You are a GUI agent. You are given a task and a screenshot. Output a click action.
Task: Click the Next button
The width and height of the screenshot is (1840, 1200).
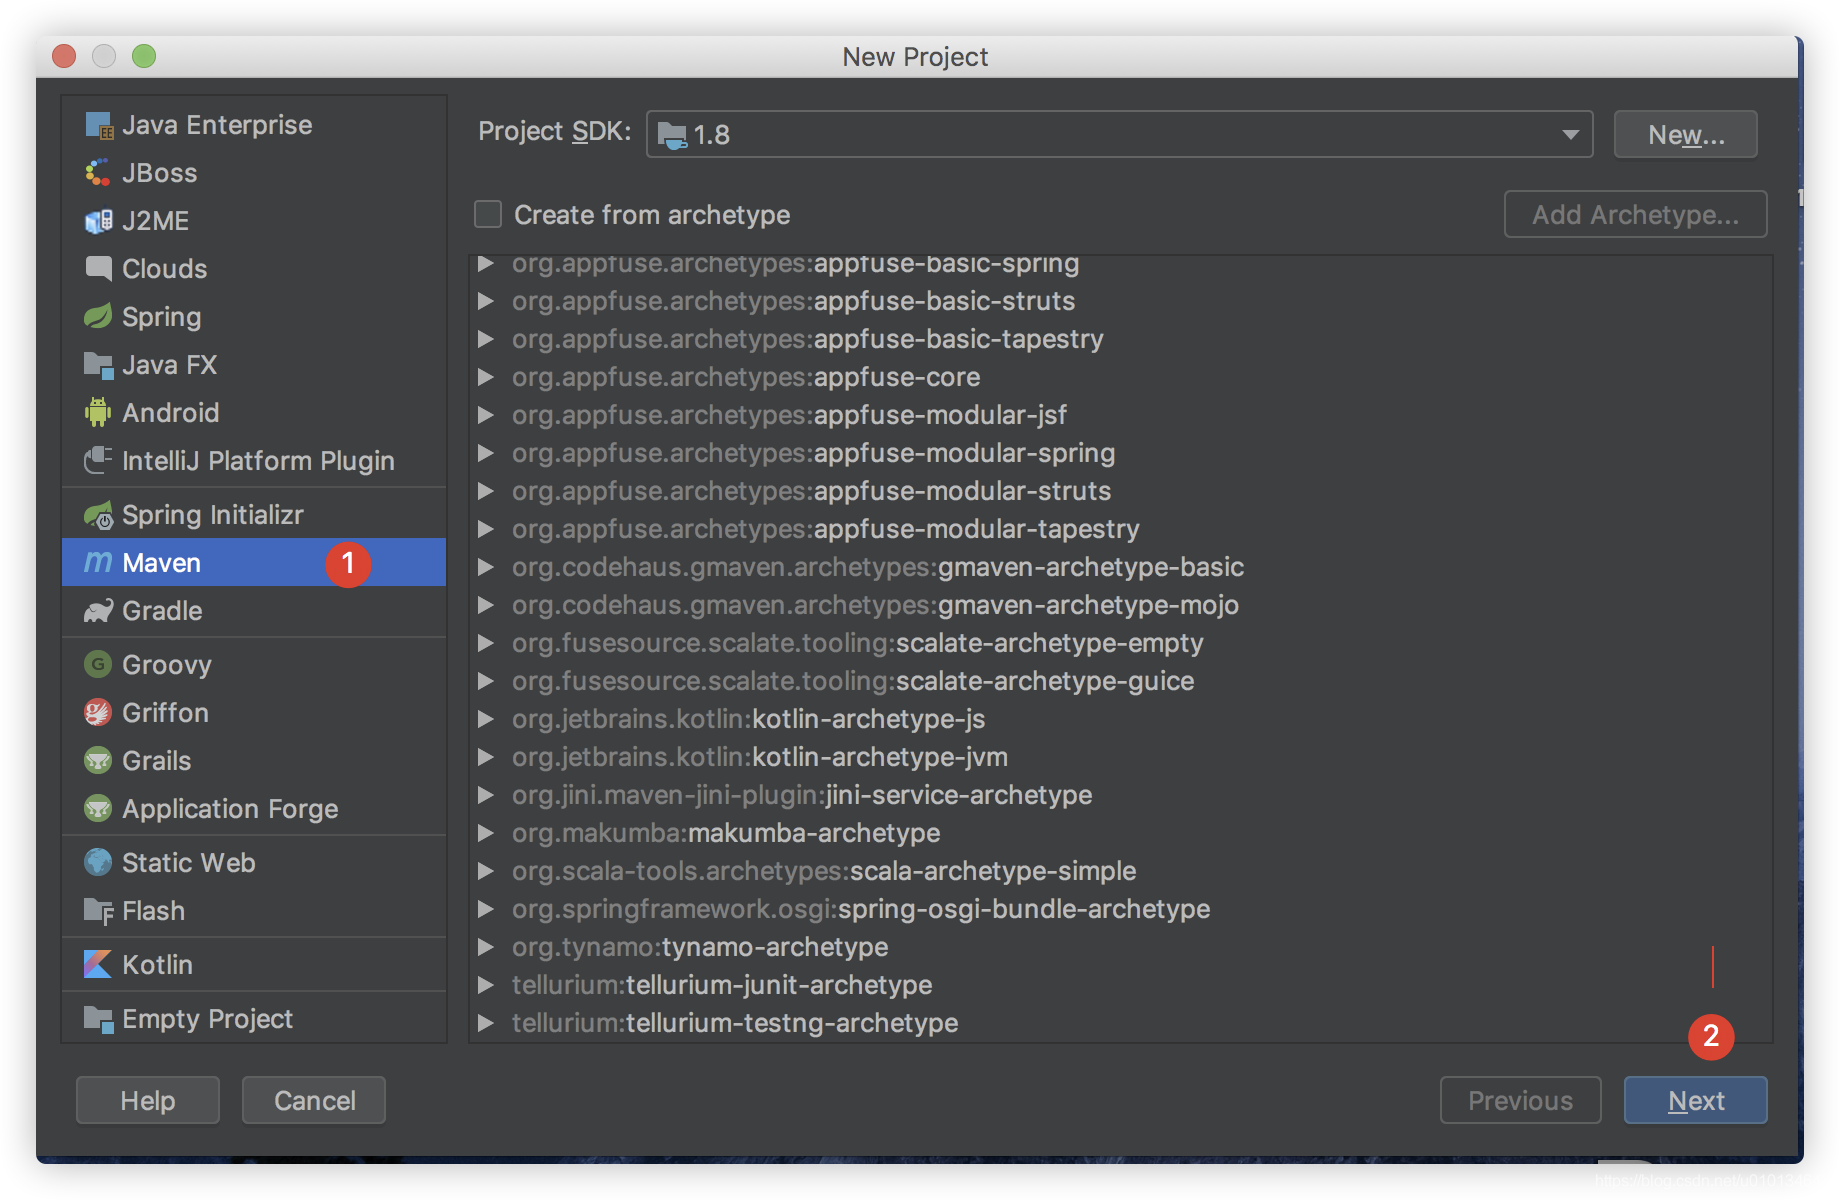[1696, 1100]
